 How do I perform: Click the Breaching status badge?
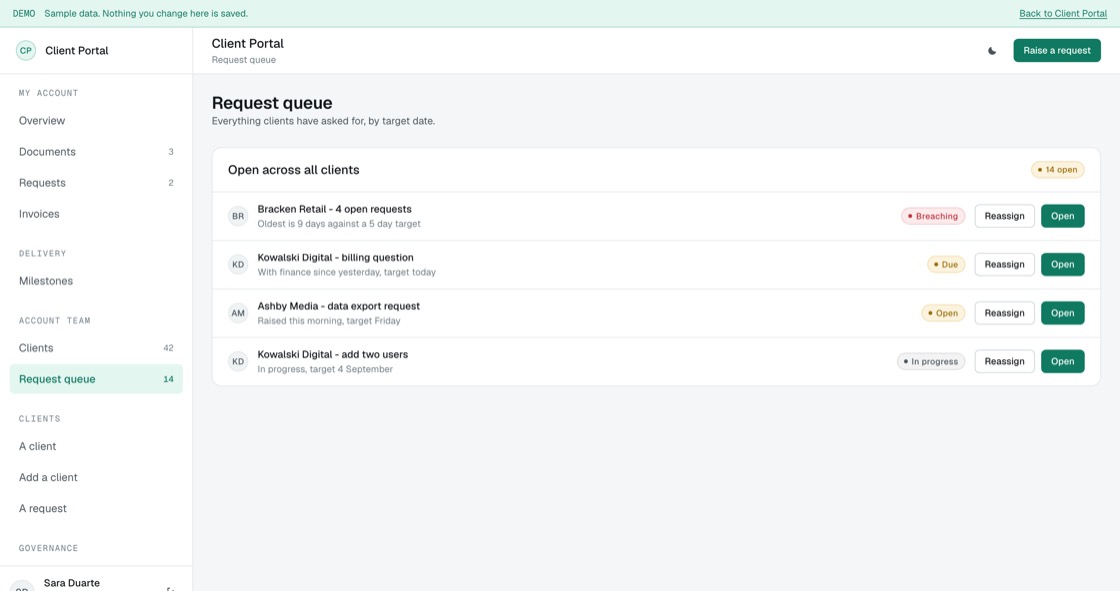point(933,216)
